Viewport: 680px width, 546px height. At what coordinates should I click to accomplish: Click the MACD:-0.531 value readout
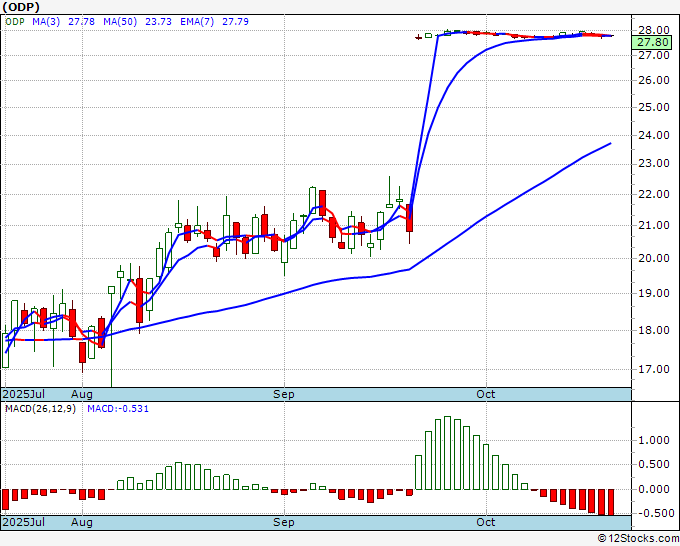tap(118, 409)
